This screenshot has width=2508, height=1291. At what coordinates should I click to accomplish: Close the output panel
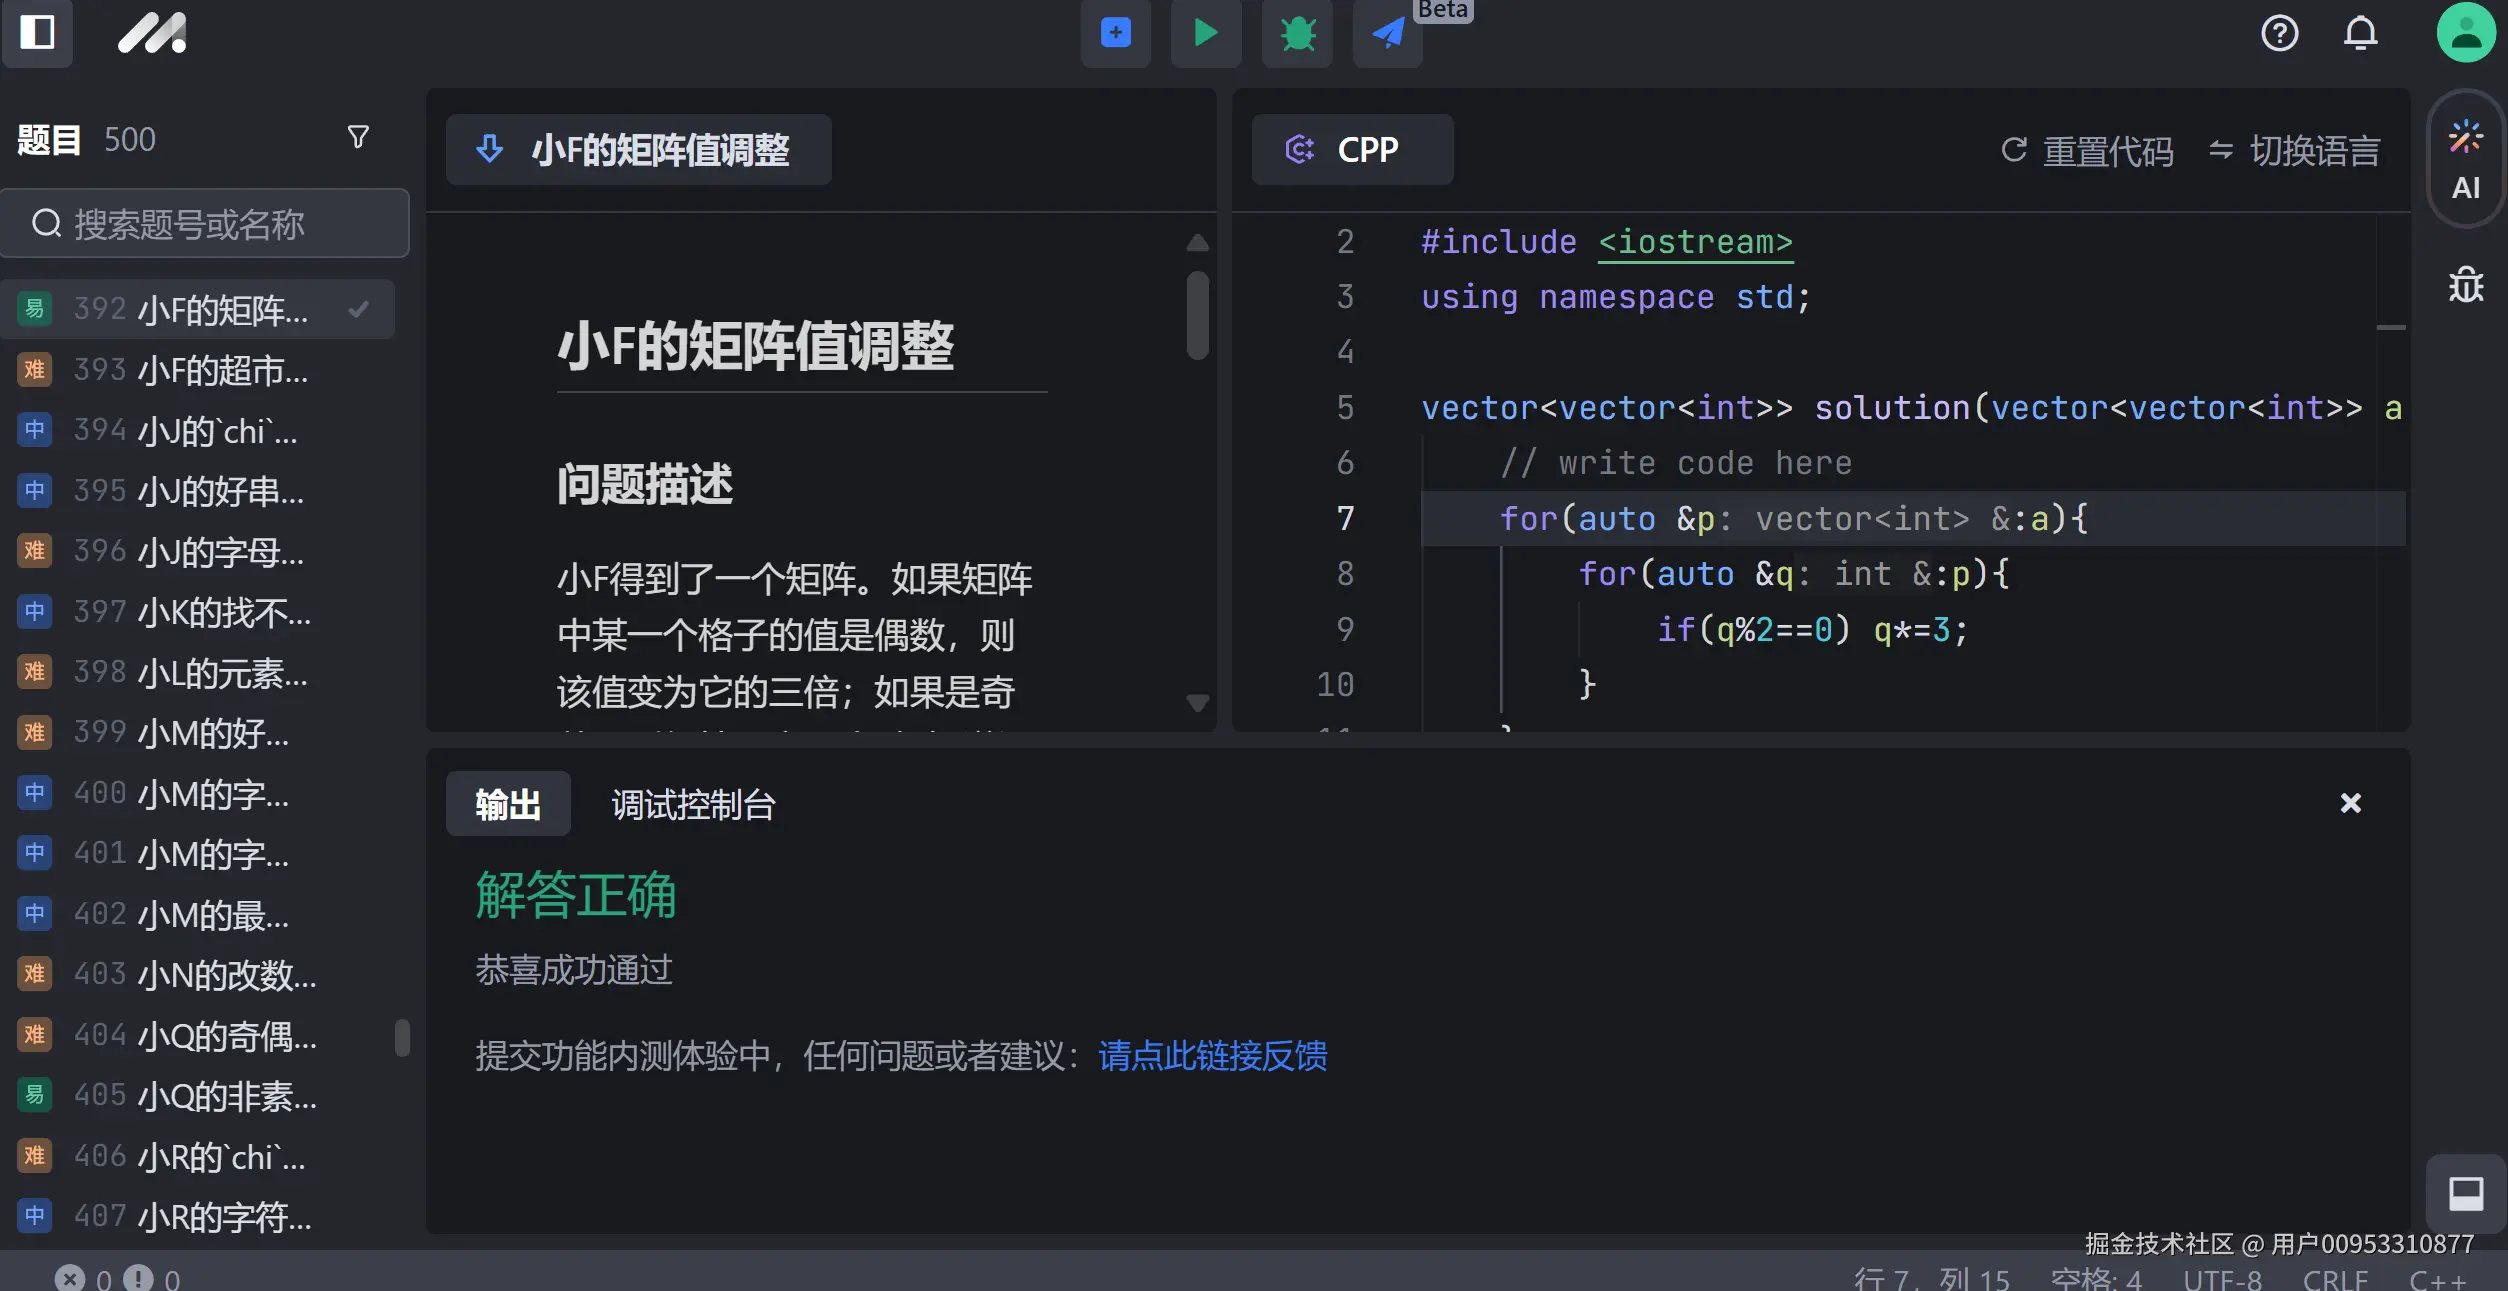click(2350, 803)
